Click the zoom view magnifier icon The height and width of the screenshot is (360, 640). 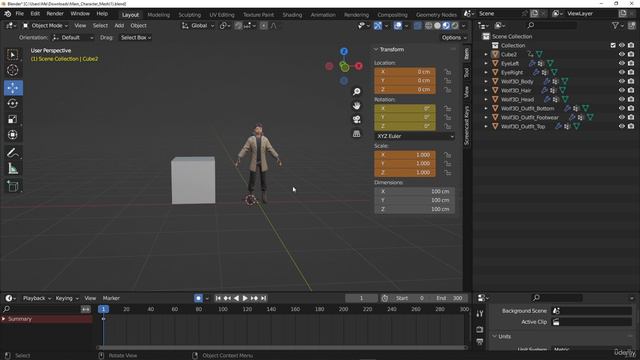tap(357, 91)
